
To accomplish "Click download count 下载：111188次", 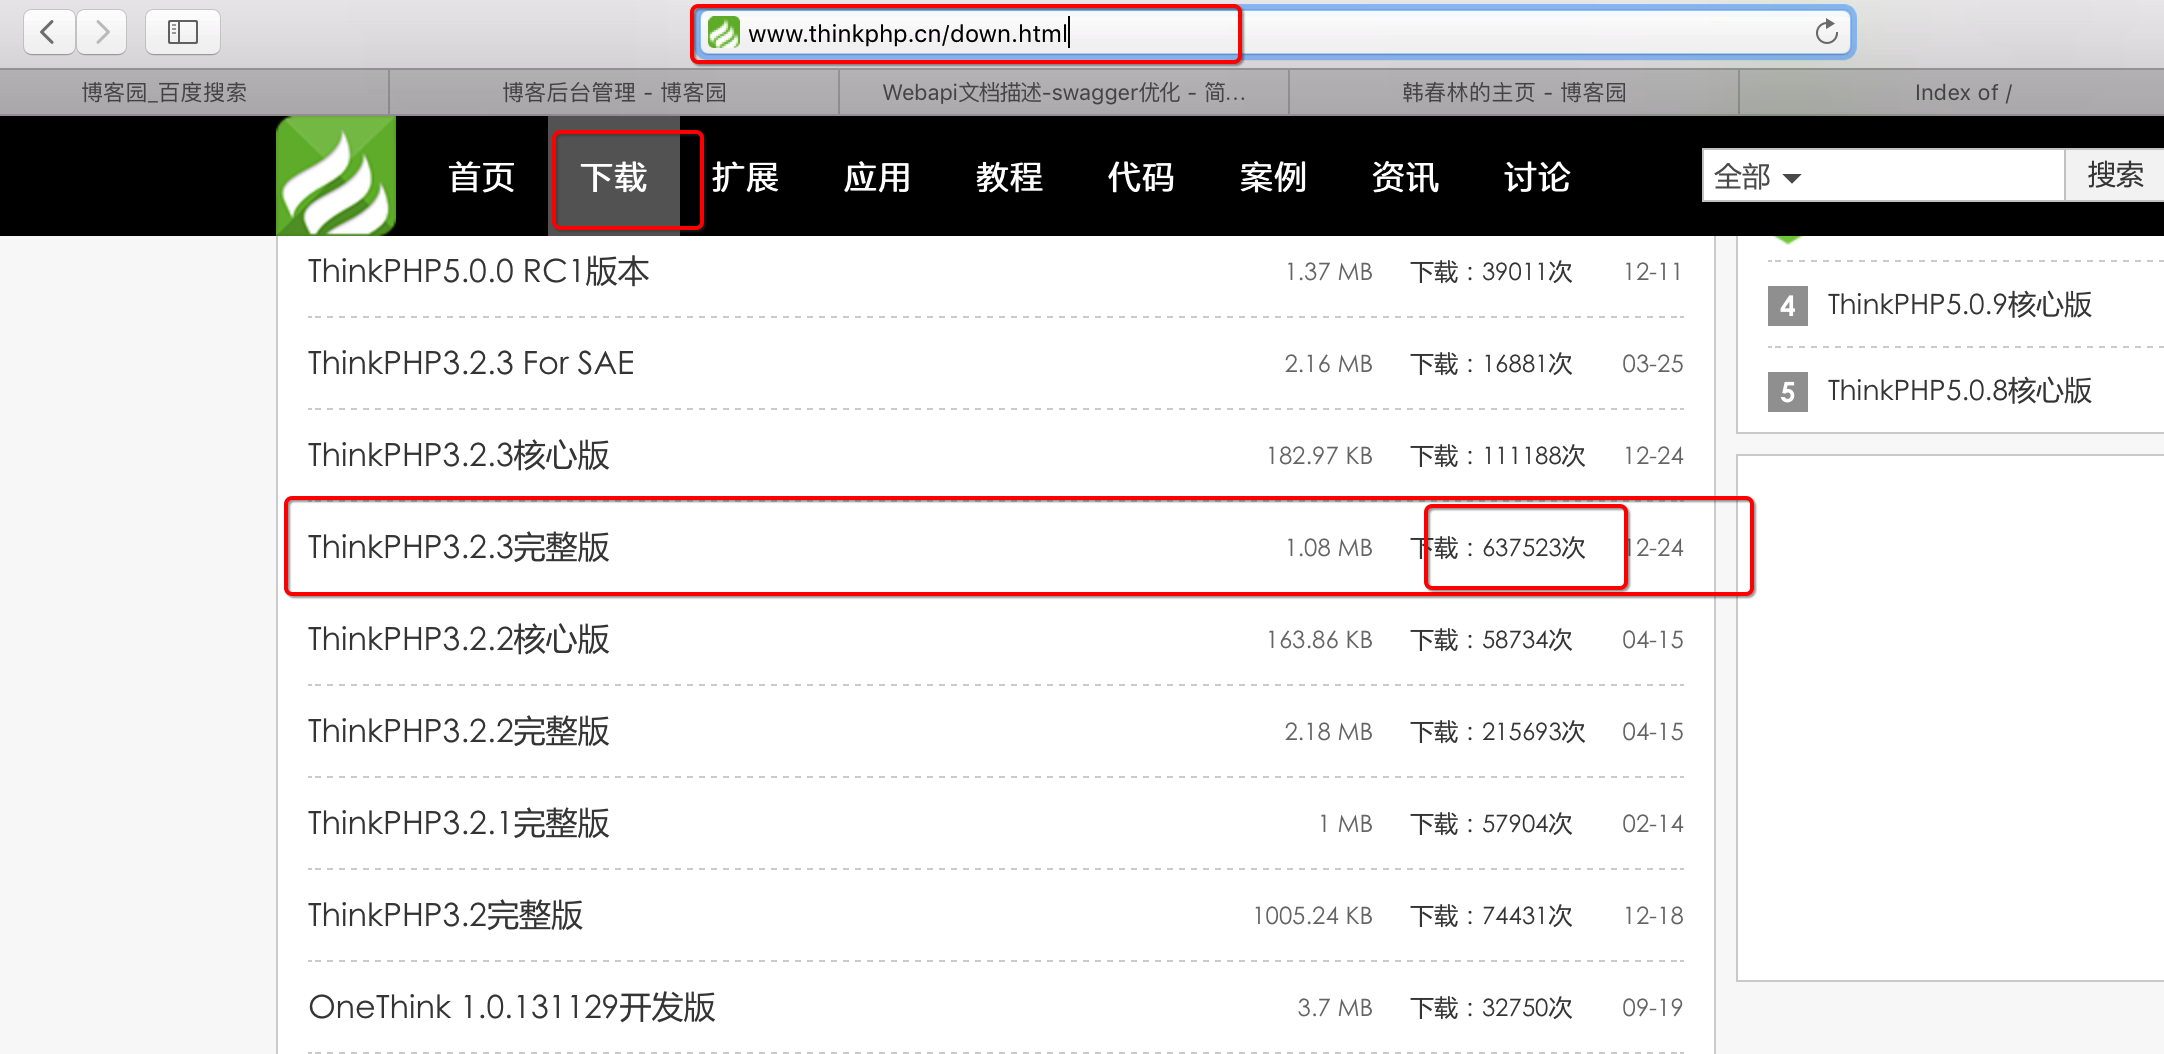I will click(x=1497, y=455).
